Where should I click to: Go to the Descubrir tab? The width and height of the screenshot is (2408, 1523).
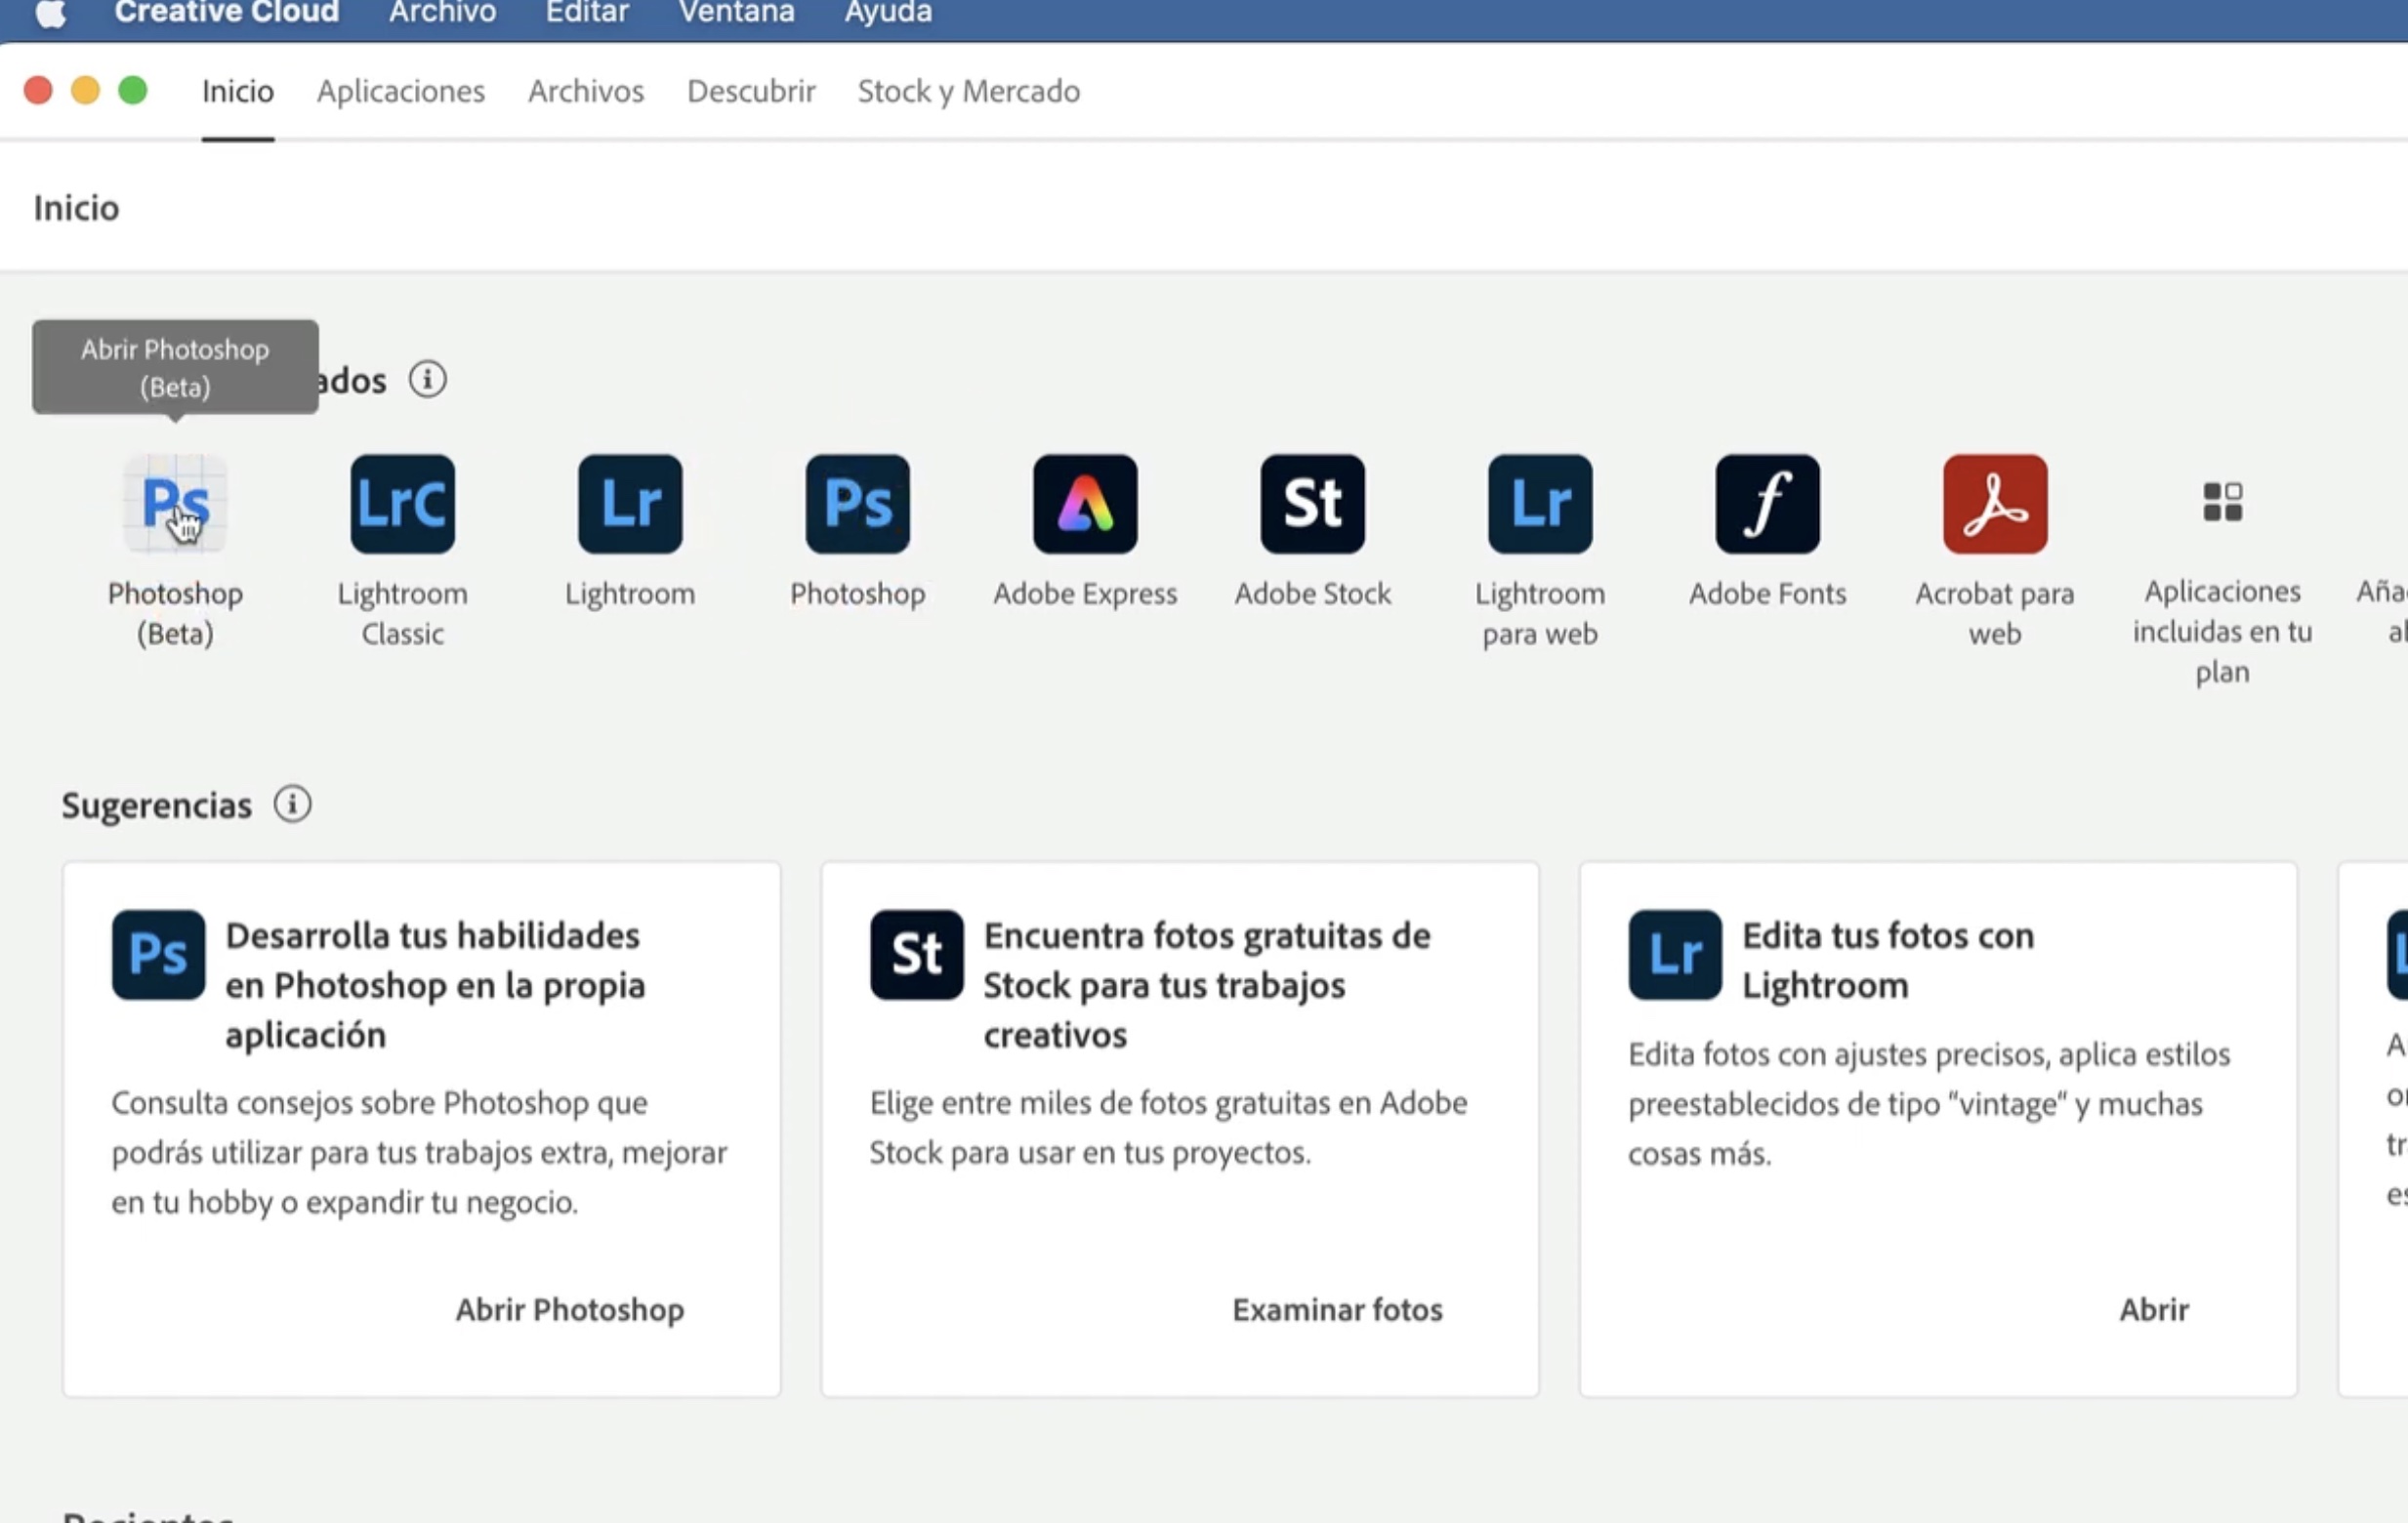751,91
